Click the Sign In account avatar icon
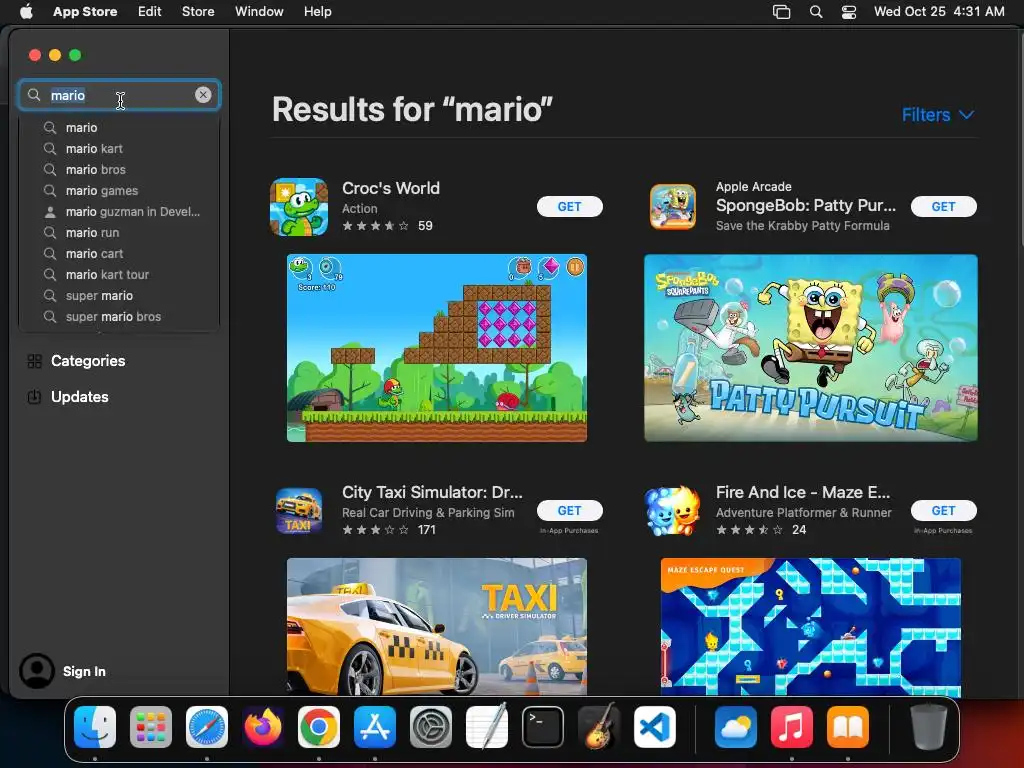The height and width of the screenshot is (768, 1024). [37, 671]
